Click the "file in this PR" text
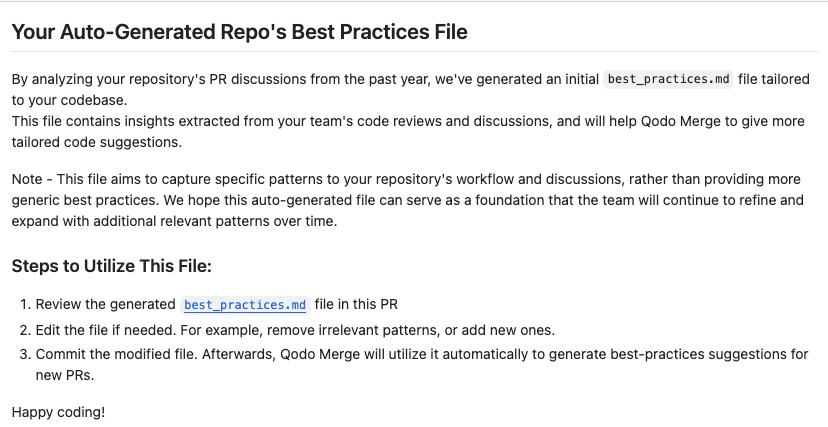 (x=356, y=305)
